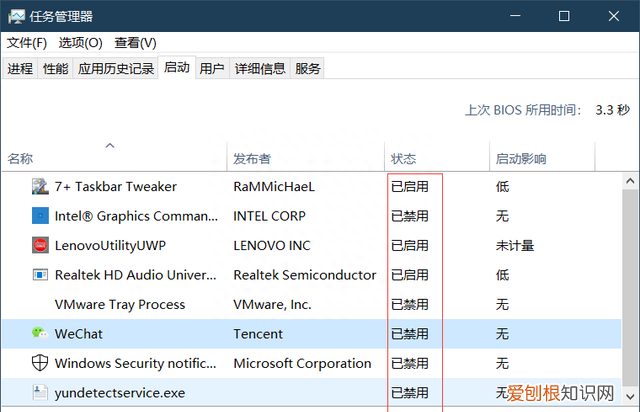Image resolution: width=640 pixels, height=412 pixels.
Task: Click the Windows Security shield icon
Action: click(x=40, y=363)
